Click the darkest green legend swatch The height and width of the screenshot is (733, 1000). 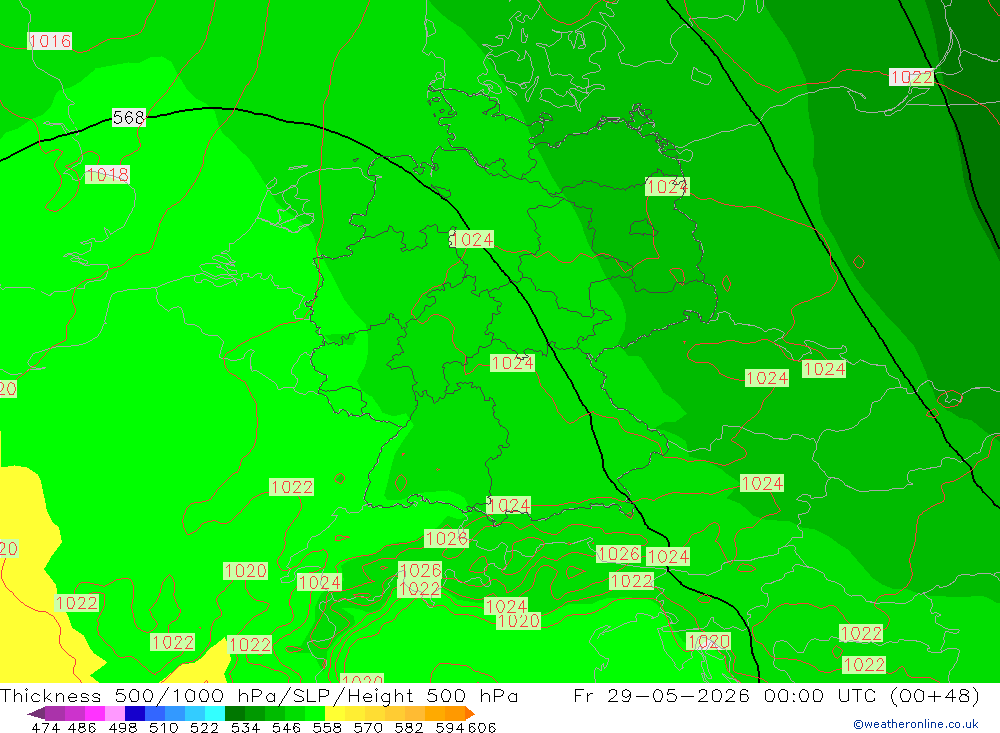[x=235, y=713]
